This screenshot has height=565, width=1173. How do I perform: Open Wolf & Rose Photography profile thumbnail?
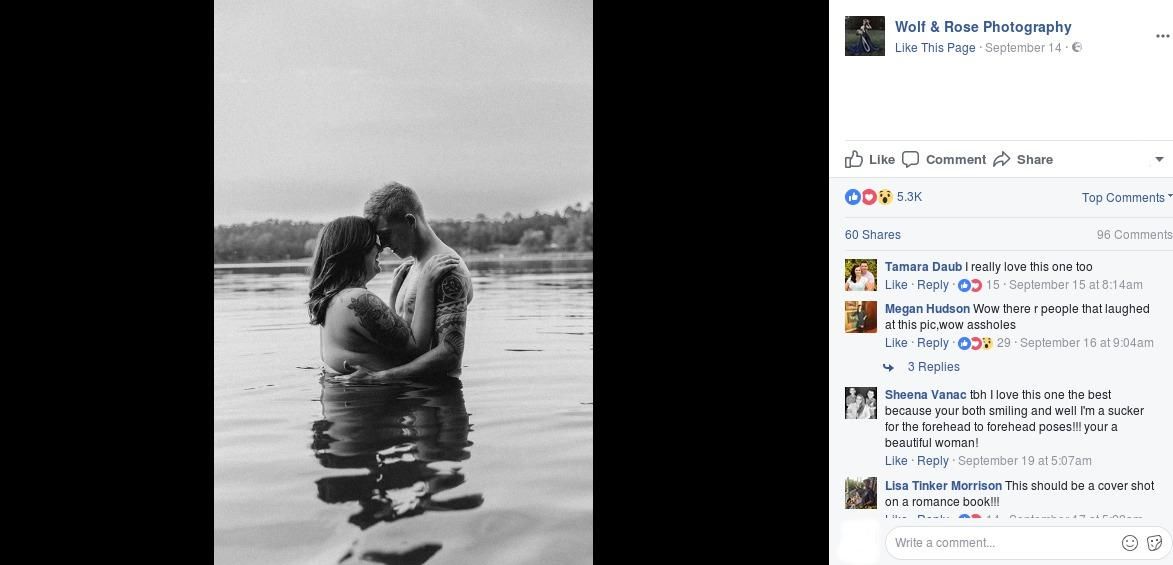[865, 36]
